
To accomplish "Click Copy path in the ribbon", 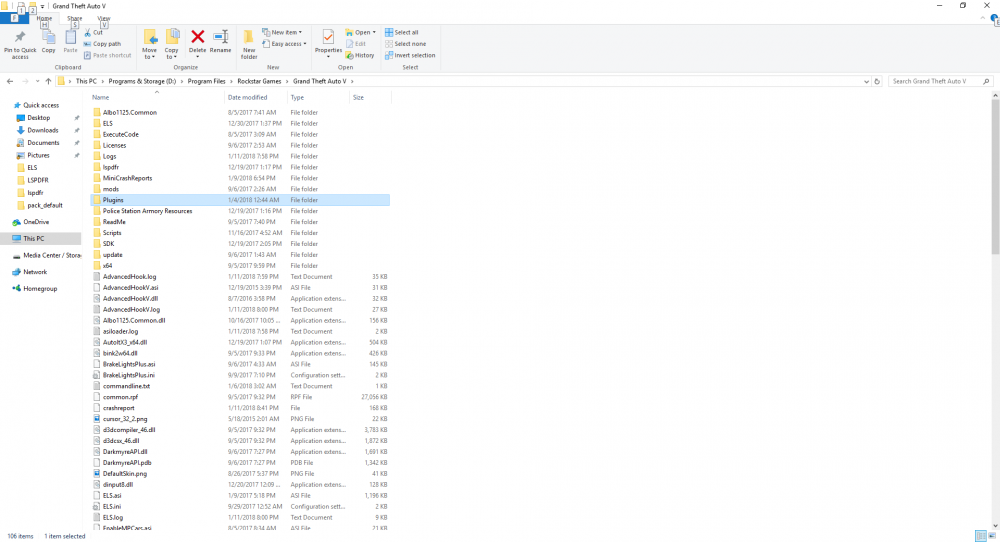I will [x=102, y=44].
